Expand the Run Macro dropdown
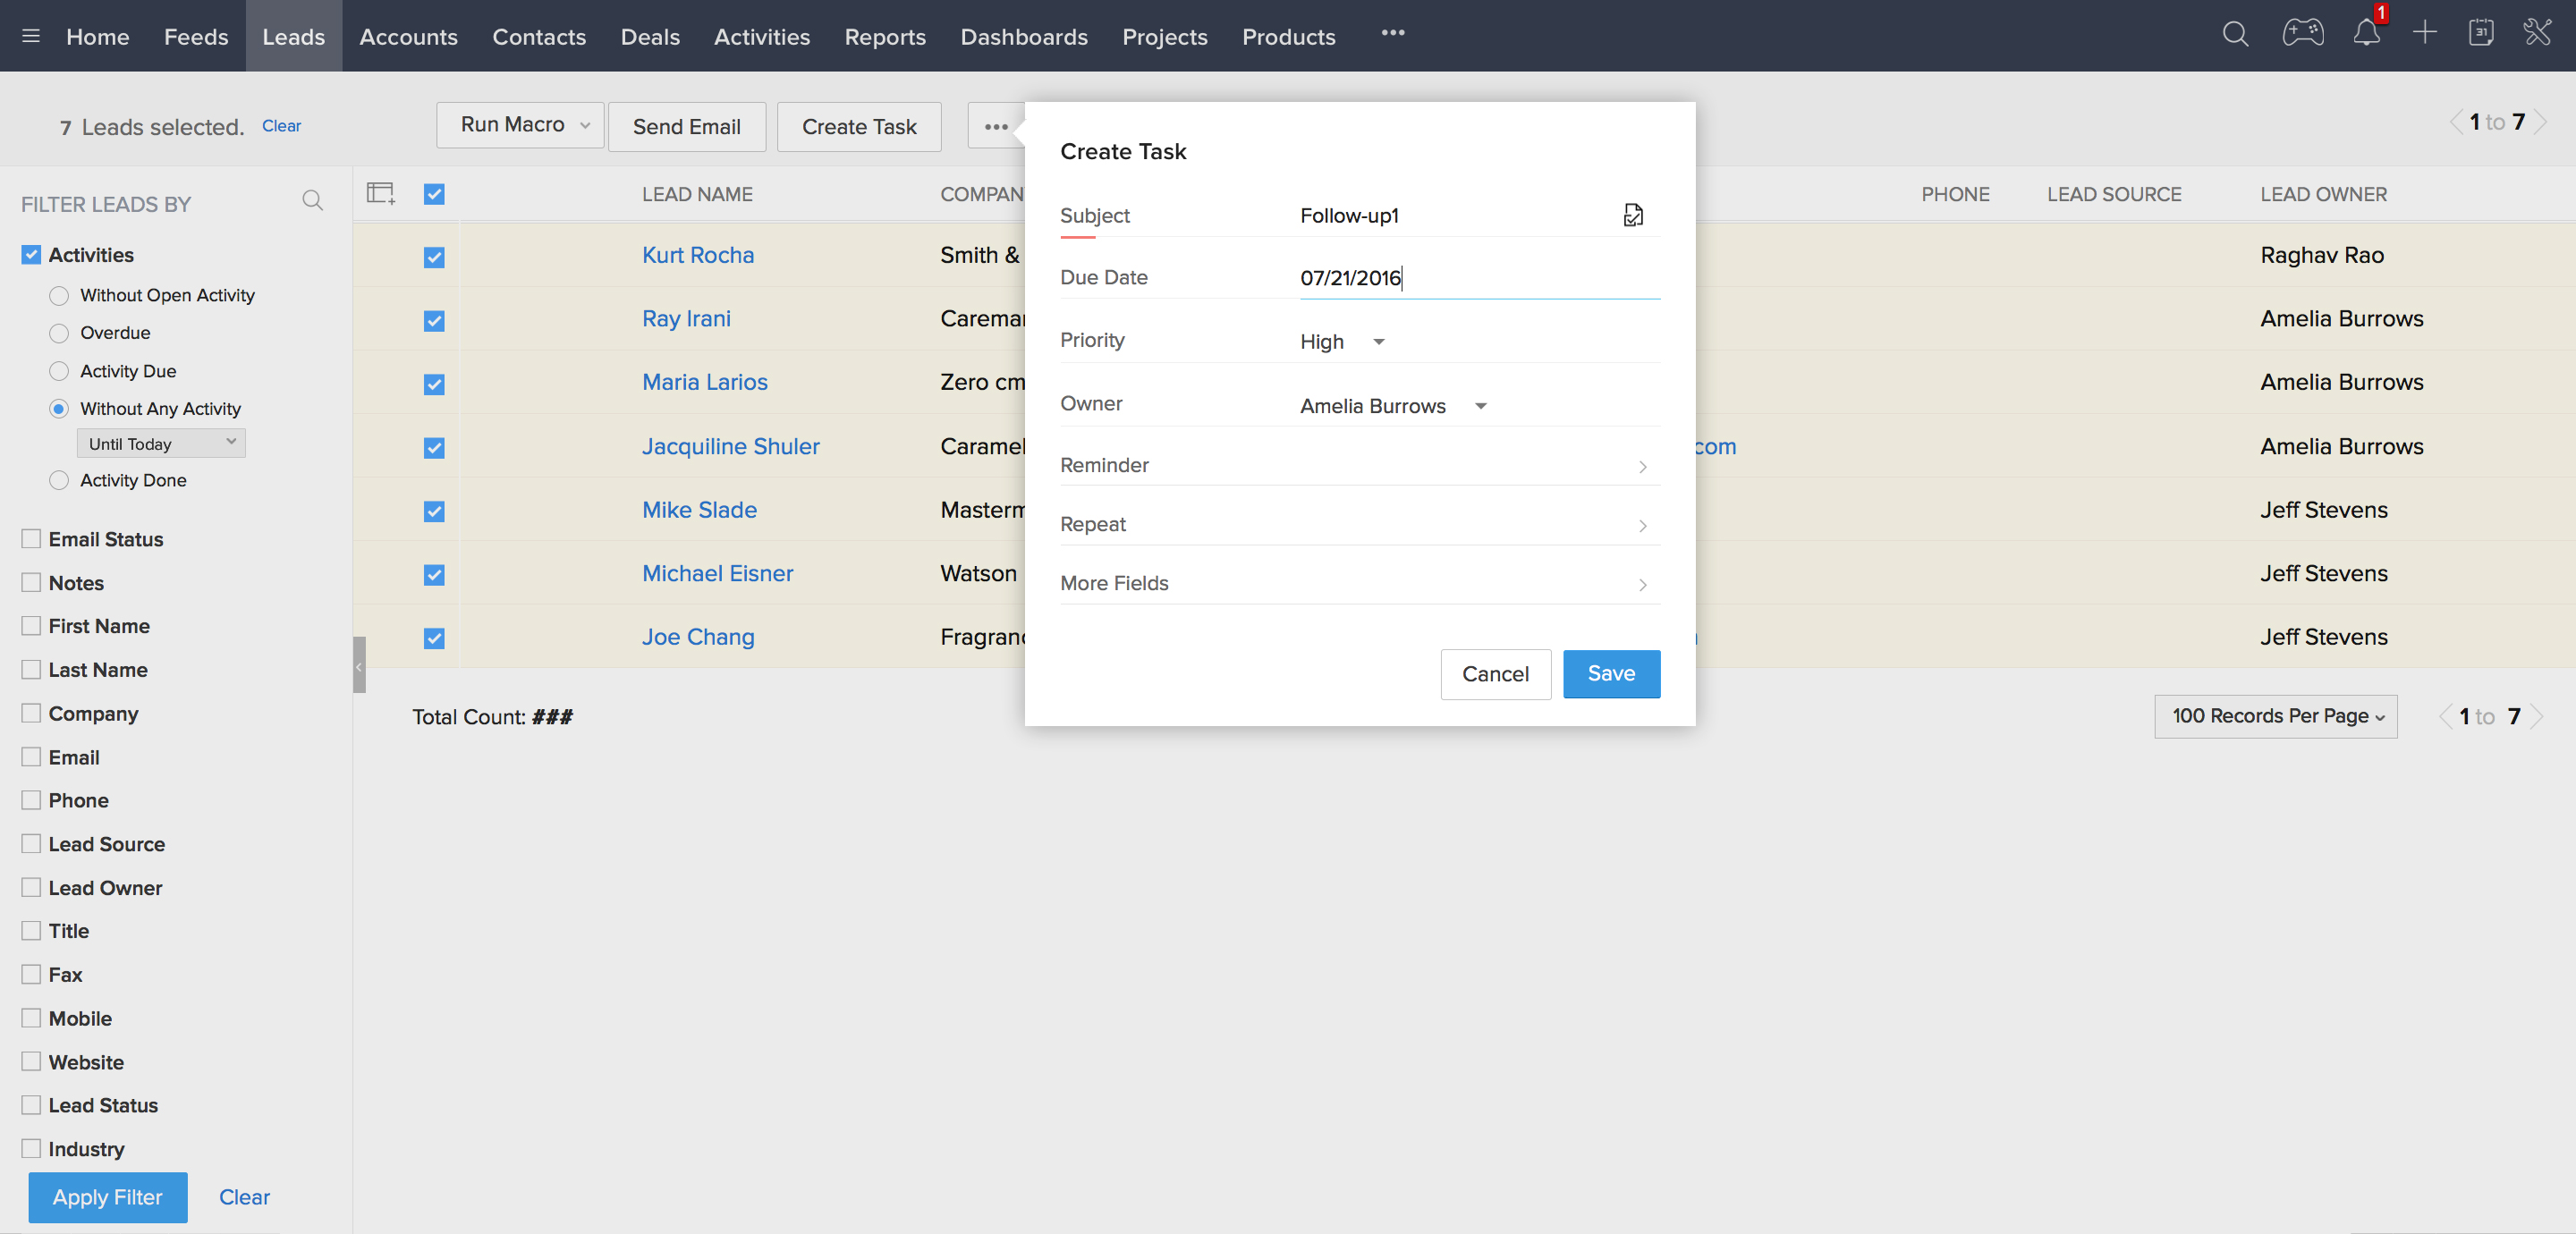This screenshot has height=1234, width=2576. pyautogui.click(x=520, y=125)
